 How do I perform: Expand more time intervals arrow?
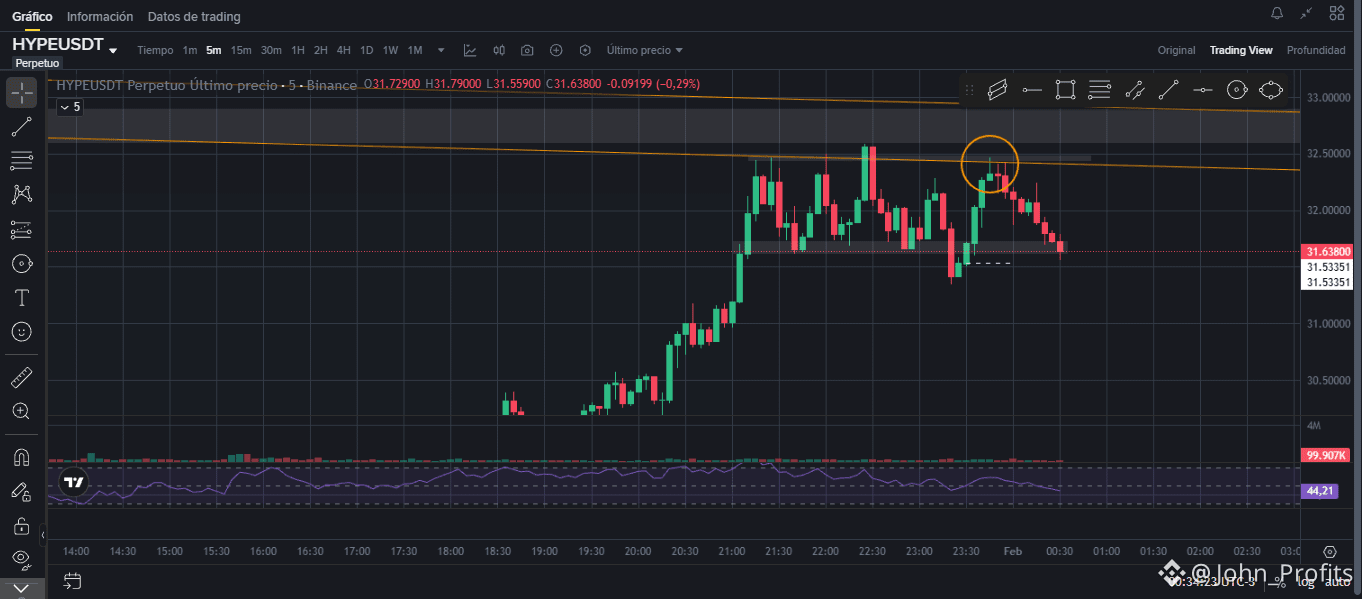[441, 50]
